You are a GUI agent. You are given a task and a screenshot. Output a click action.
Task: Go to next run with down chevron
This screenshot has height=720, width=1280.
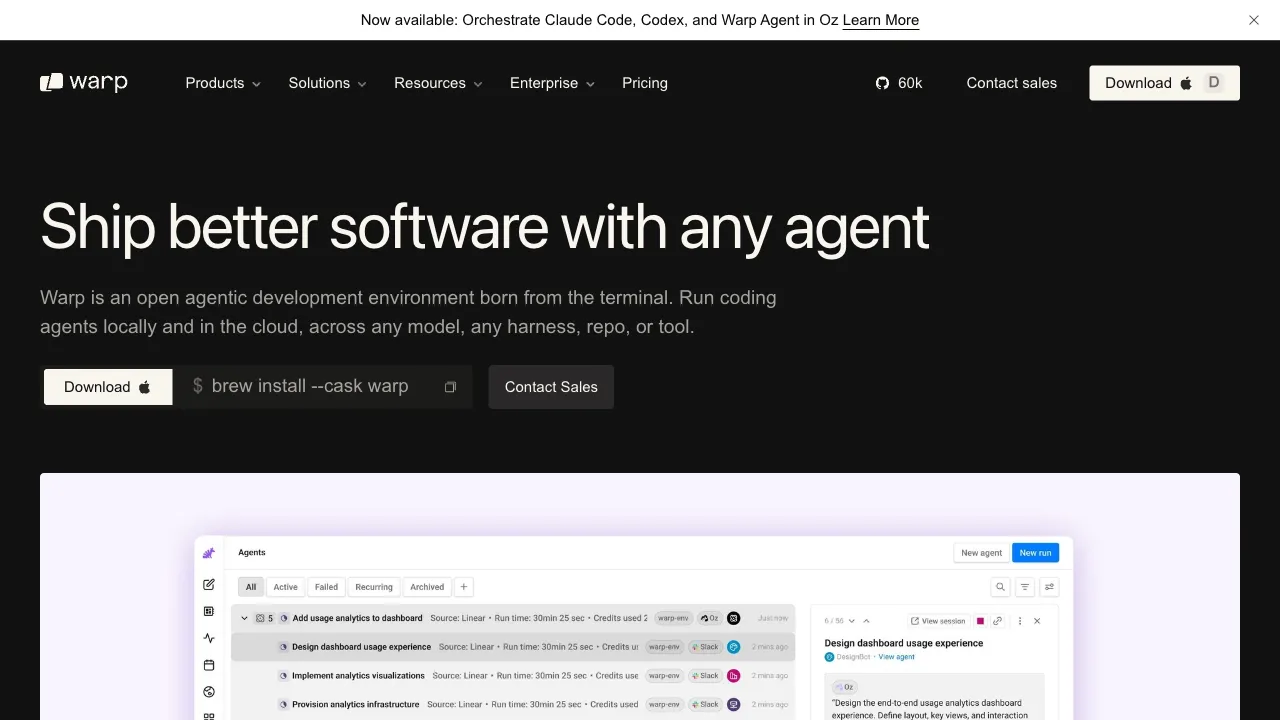click(x=852, y=621)
